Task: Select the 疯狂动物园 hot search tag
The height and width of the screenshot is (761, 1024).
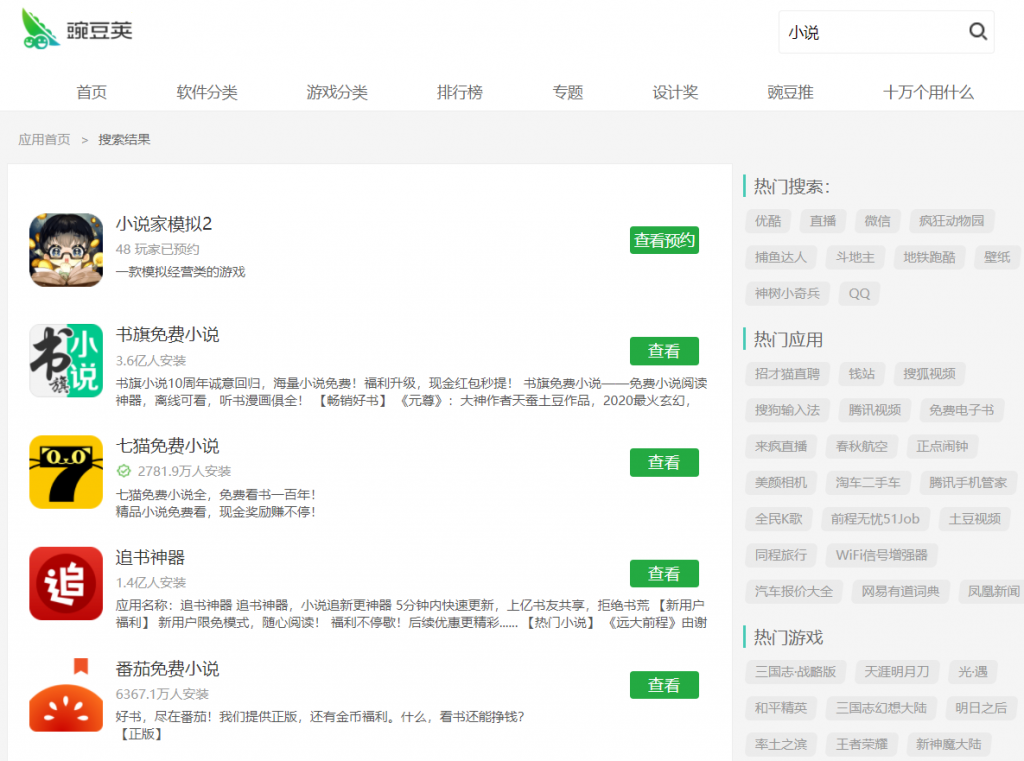Action: click(952, 221)
